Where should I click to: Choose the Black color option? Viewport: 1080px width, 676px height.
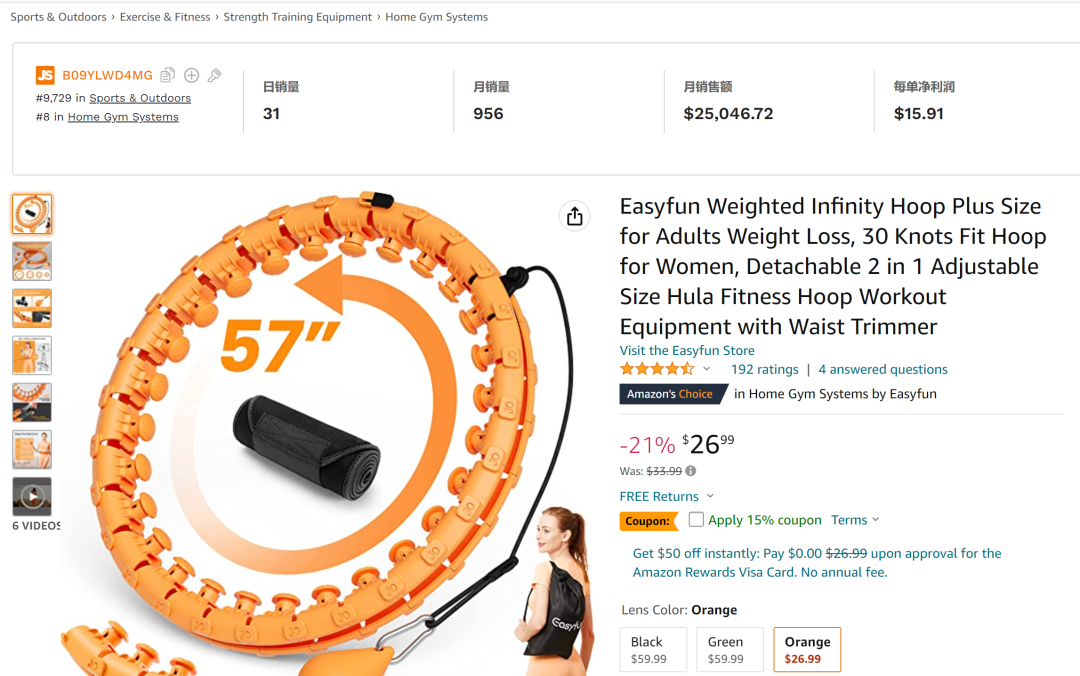coord(653,649)
